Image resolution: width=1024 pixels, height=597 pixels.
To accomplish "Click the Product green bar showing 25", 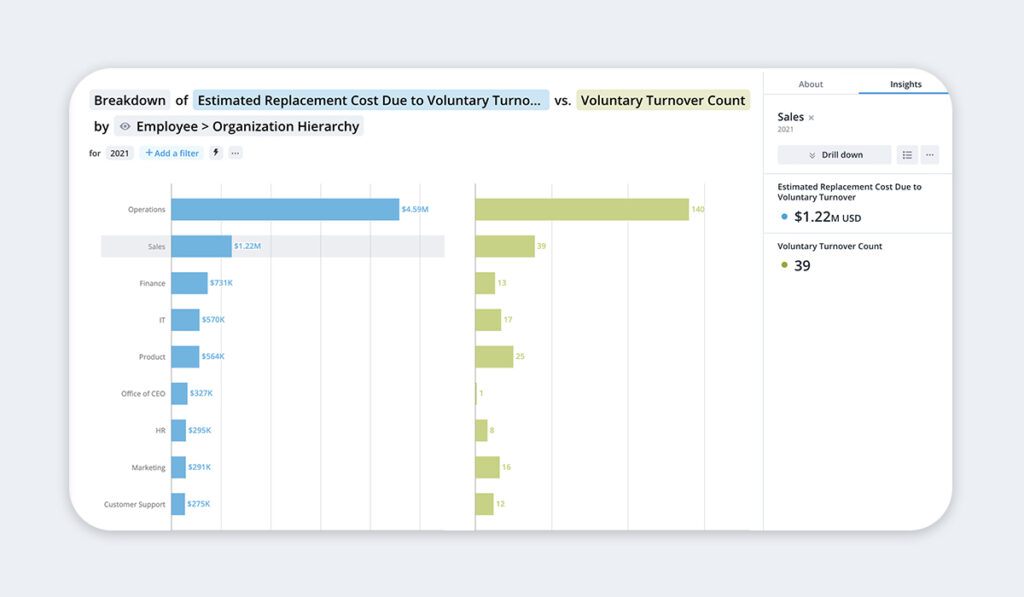I will (x=494, y=357).
